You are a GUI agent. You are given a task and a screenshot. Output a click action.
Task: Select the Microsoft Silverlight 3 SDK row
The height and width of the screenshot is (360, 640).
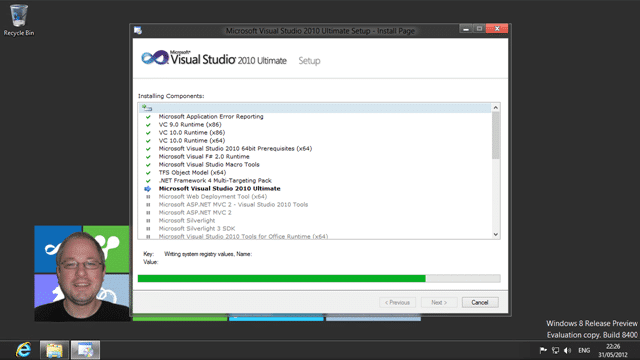196,229
